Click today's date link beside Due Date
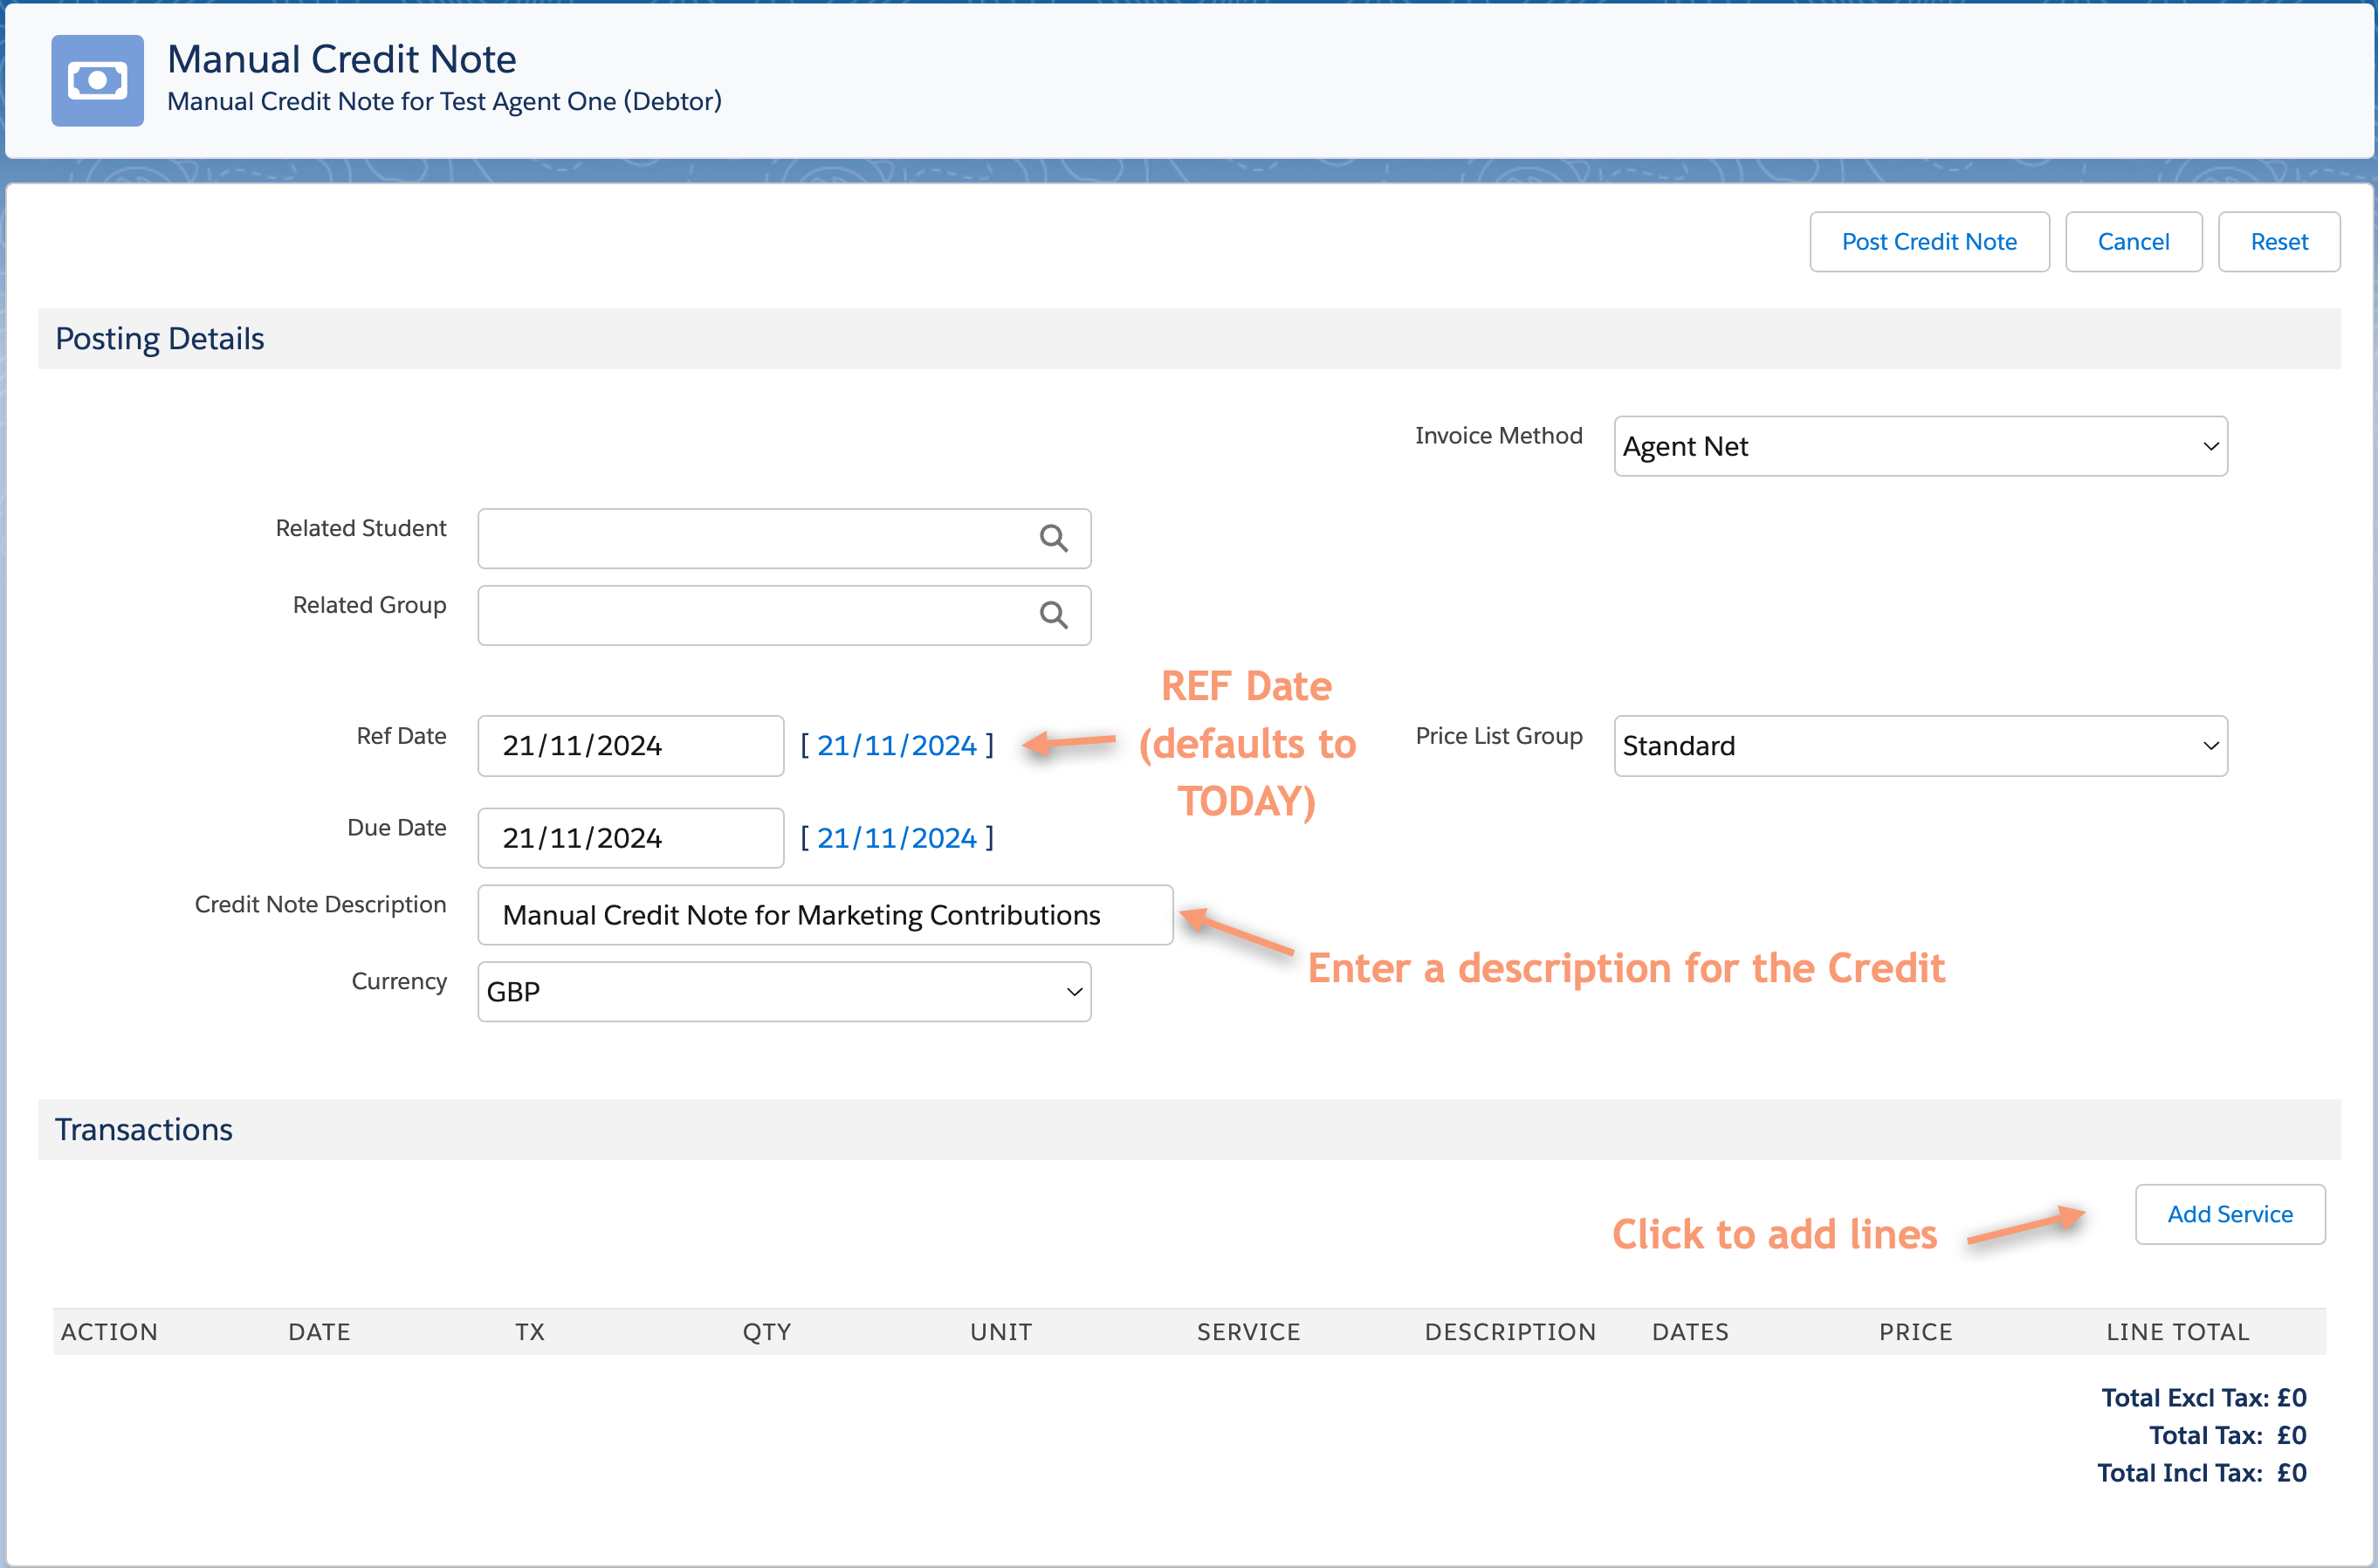2378x1568 pixels. (896, 838)
